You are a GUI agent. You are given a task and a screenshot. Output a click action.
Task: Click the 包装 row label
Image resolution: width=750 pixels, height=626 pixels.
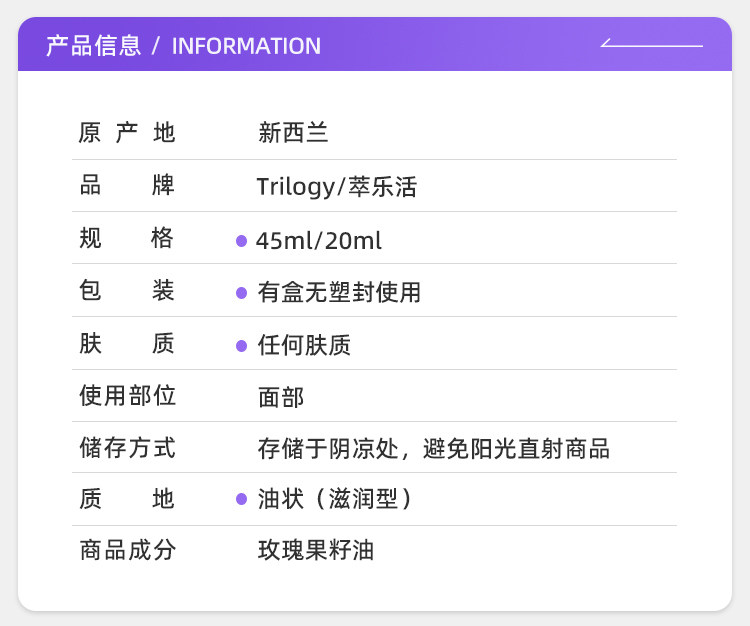click(126, 291)
